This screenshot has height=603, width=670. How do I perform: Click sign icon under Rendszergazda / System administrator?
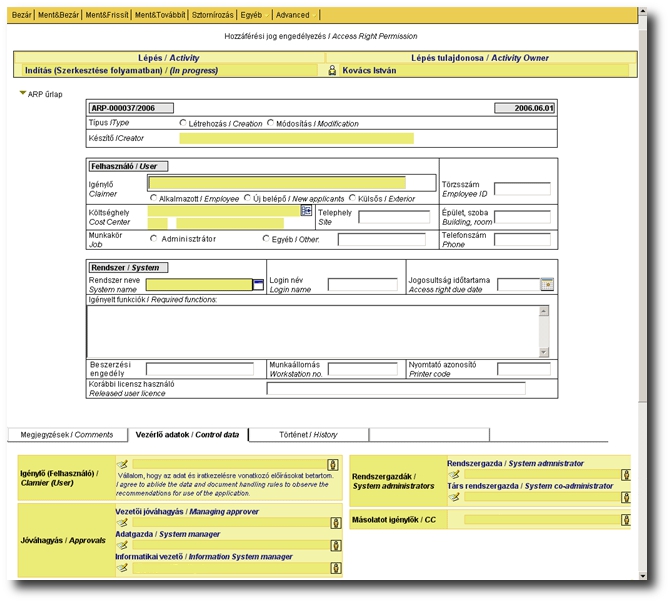[x=454, y=474]
